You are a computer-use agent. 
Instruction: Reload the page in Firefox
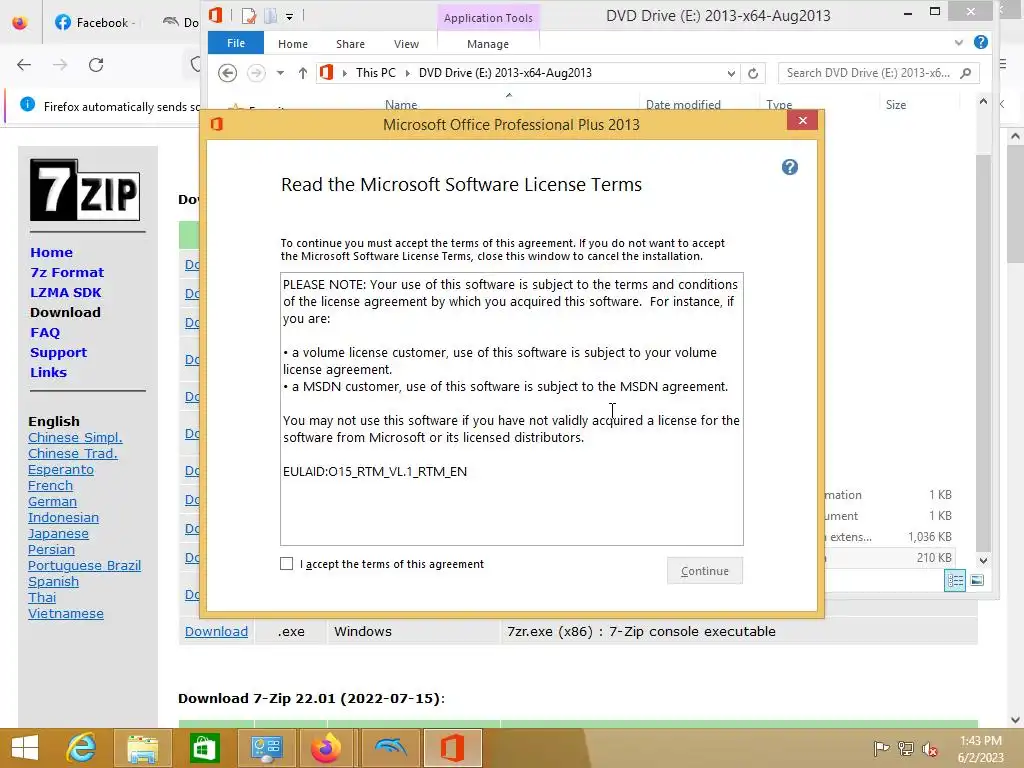pyautogui.click(x=96, y=65)
